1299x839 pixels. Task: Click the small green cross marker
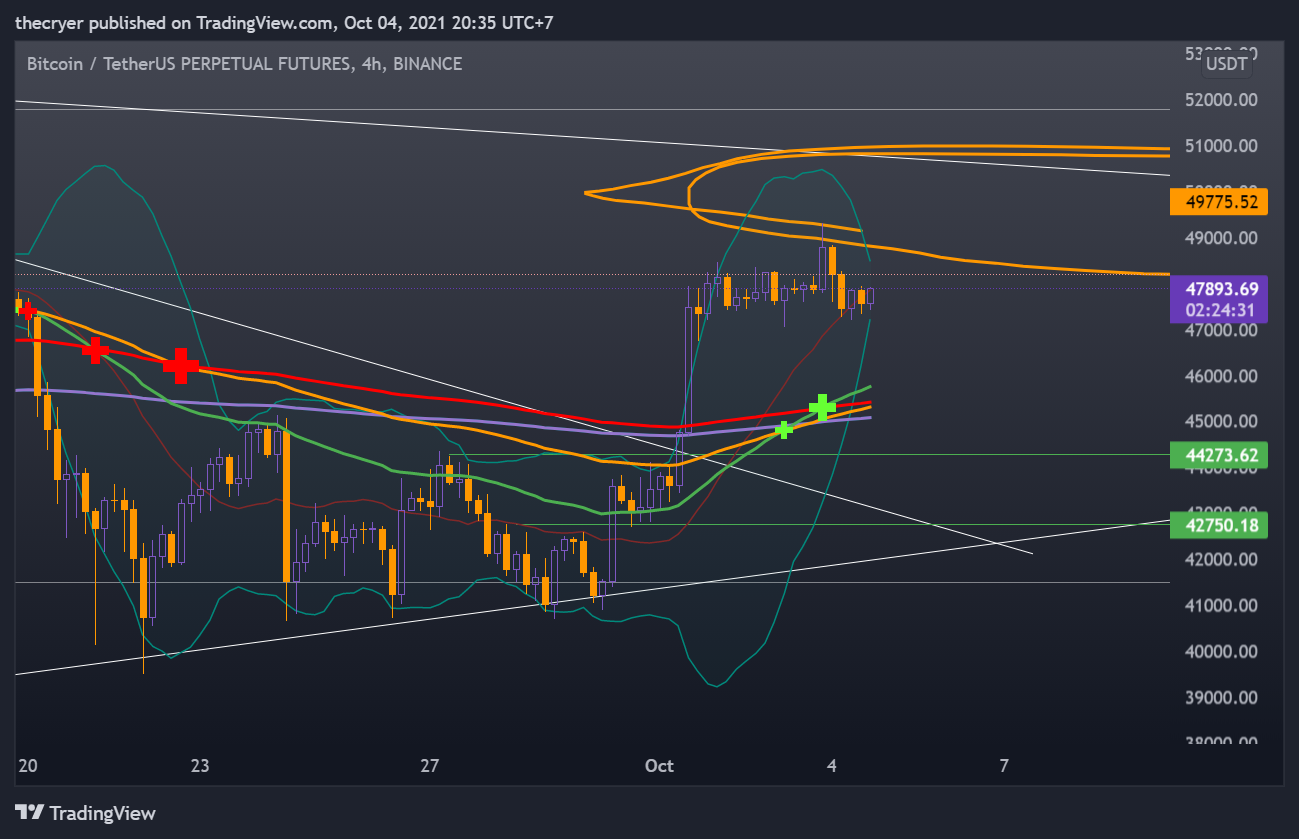[785, 430]
